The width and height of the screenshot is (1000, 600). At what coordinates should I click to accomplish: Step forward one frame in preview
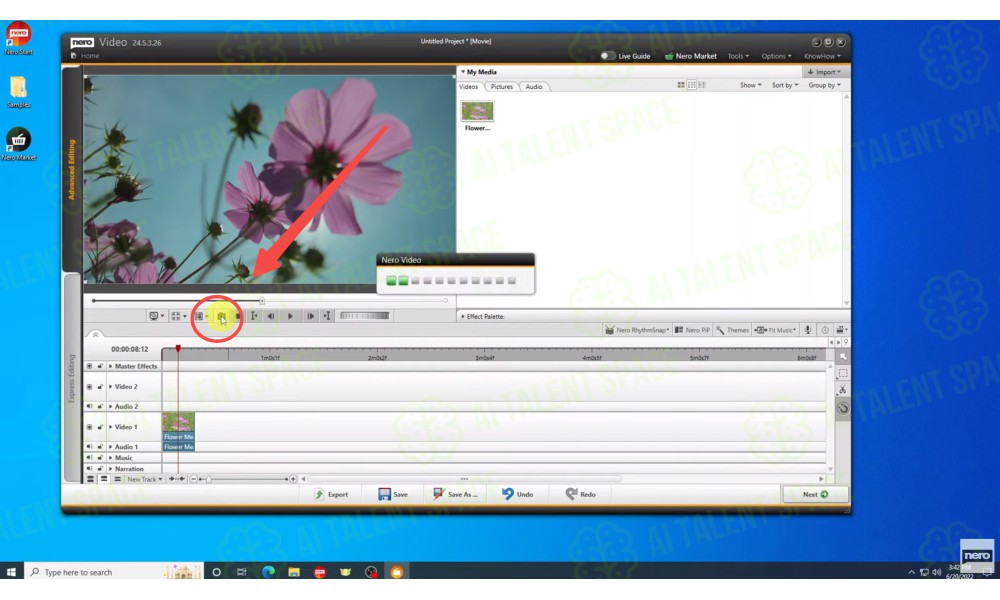pyautogui.click(x=310, y=316)
